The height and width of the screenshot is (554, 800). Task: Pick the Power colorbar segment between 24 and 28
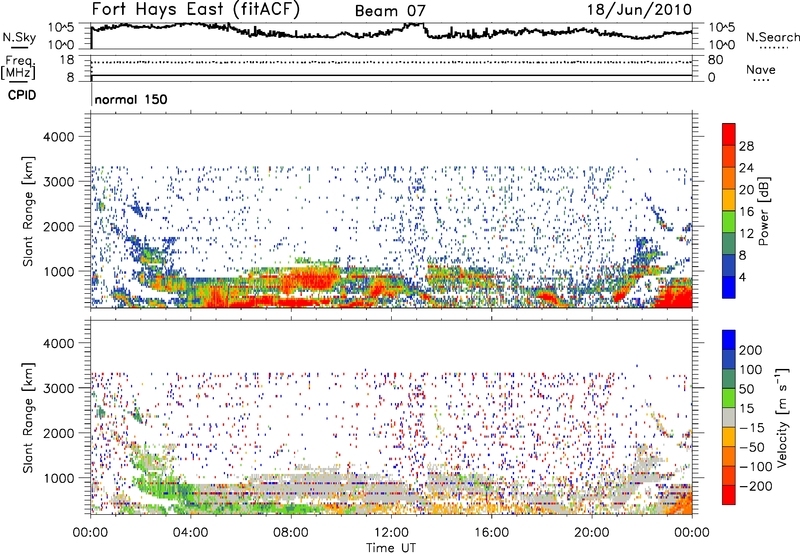coord(729,157)
